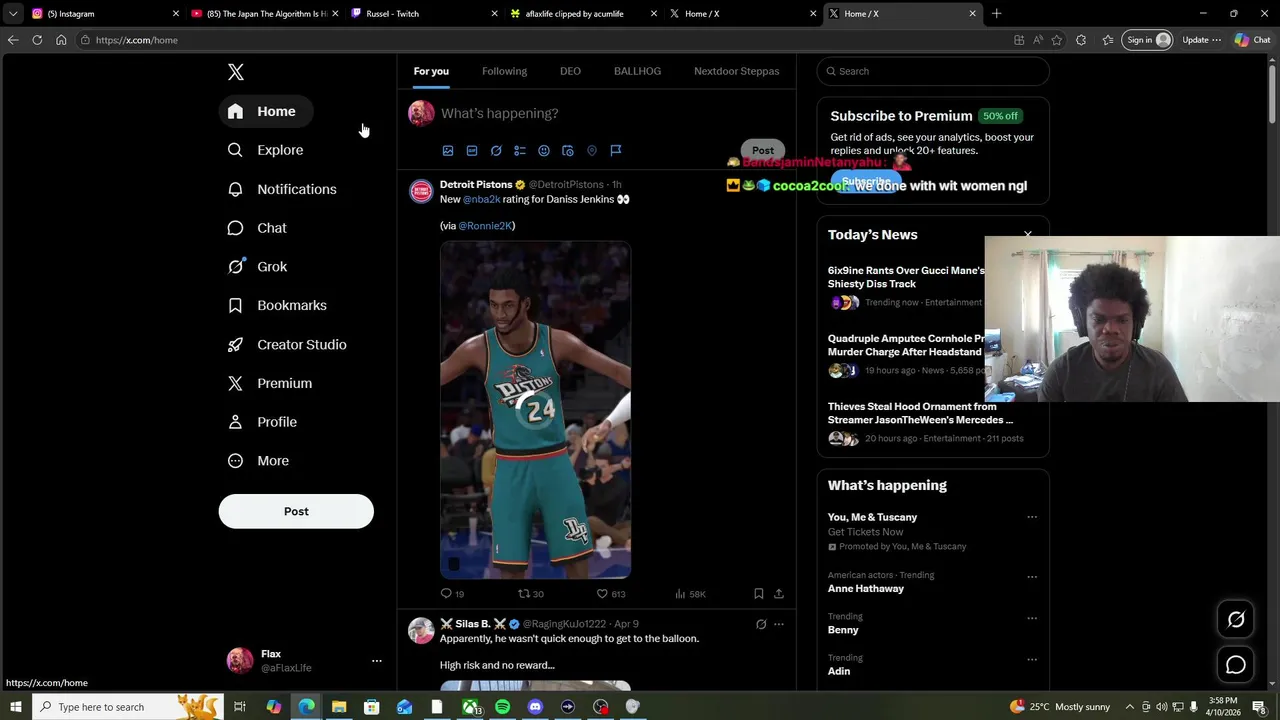Switch to Nextdoor Steppas tab

click(736, 71)
